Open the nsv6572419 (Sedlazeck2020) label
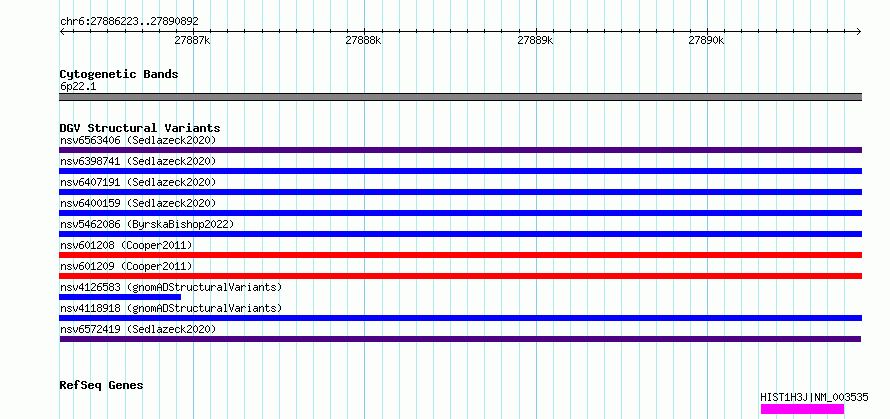The image size is (890, 419). pos(138,329)
